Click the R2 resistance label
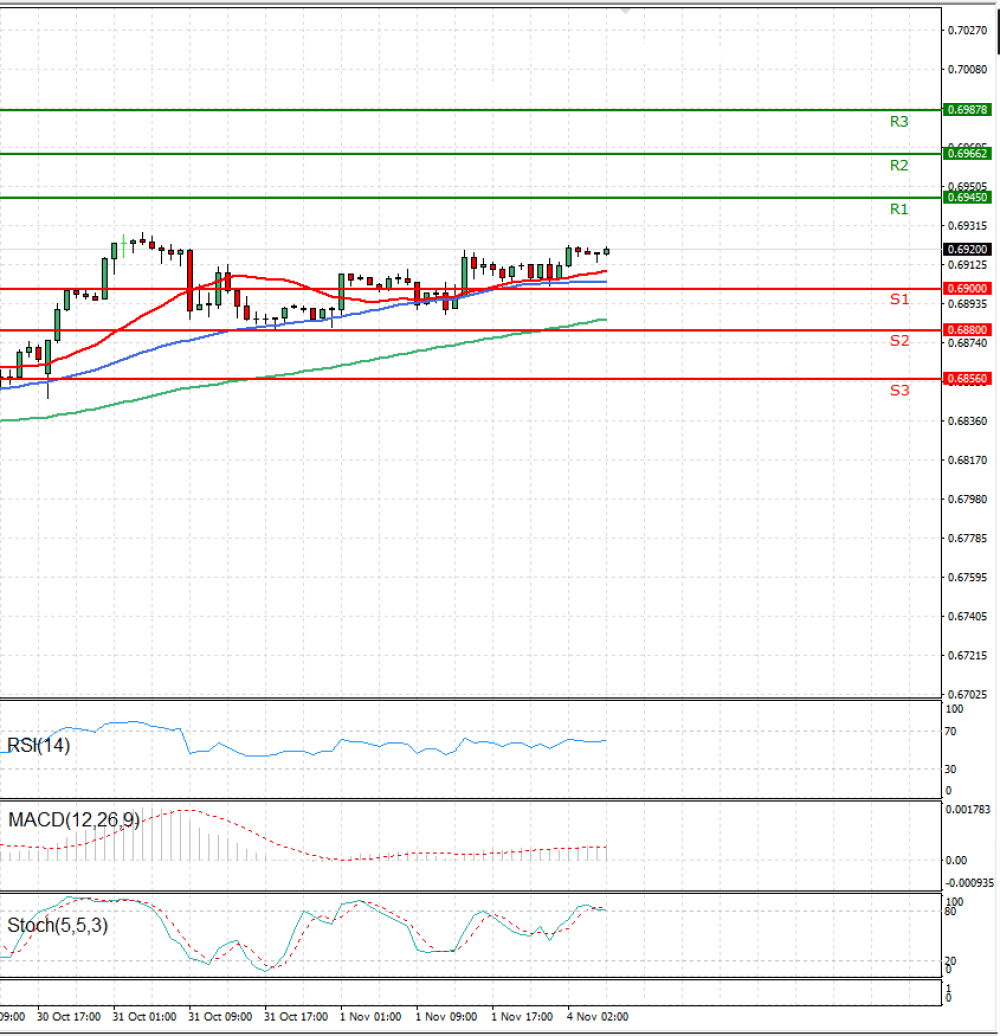This screenshot has height=1036, width=1000. (x=899, y=165)
